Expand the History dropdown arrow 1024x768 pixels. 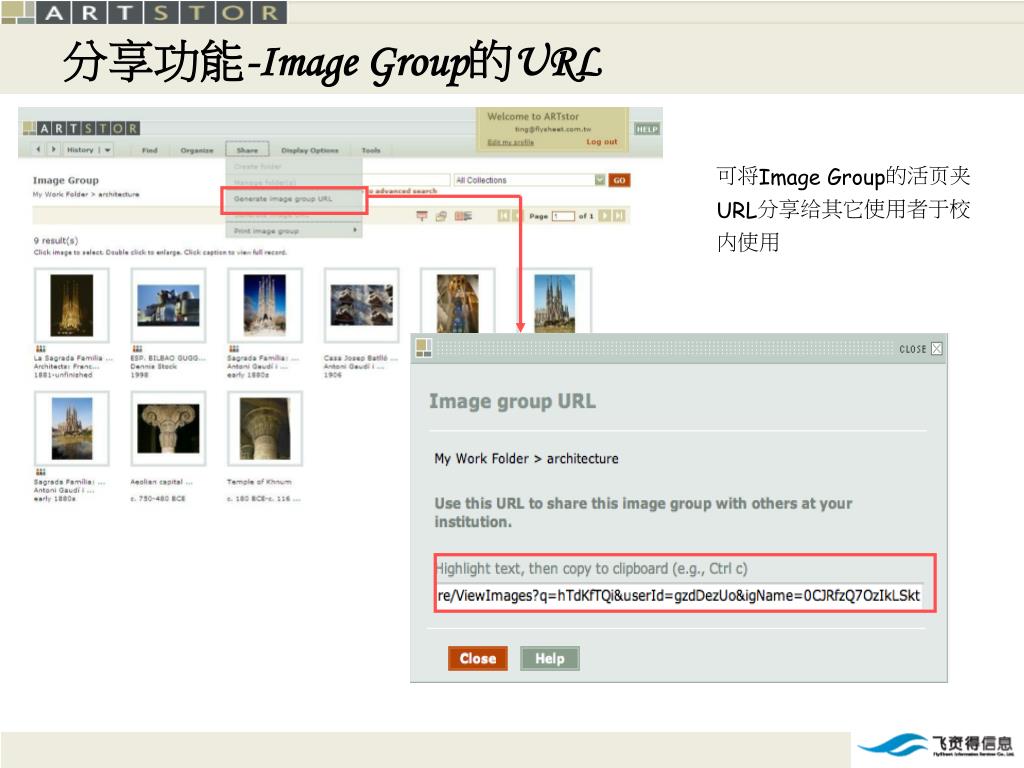coord(108,150)
